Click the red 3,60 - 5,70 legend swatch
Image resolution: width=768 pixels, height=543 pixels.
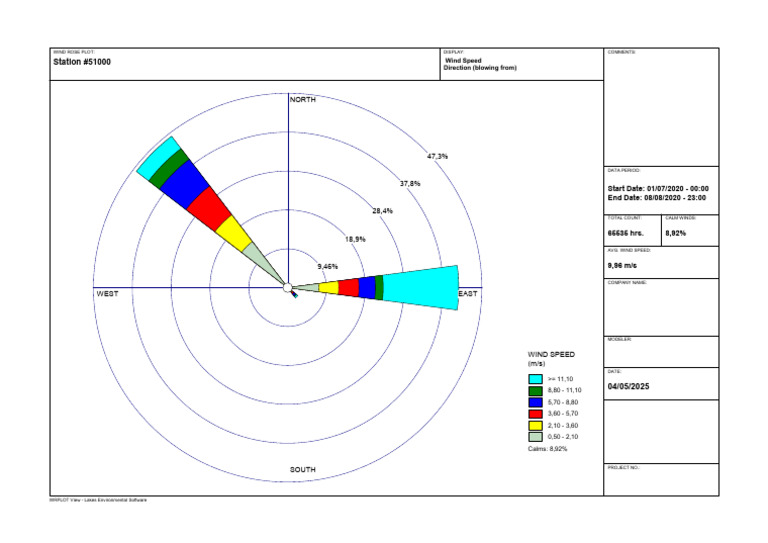pos(535,414)
